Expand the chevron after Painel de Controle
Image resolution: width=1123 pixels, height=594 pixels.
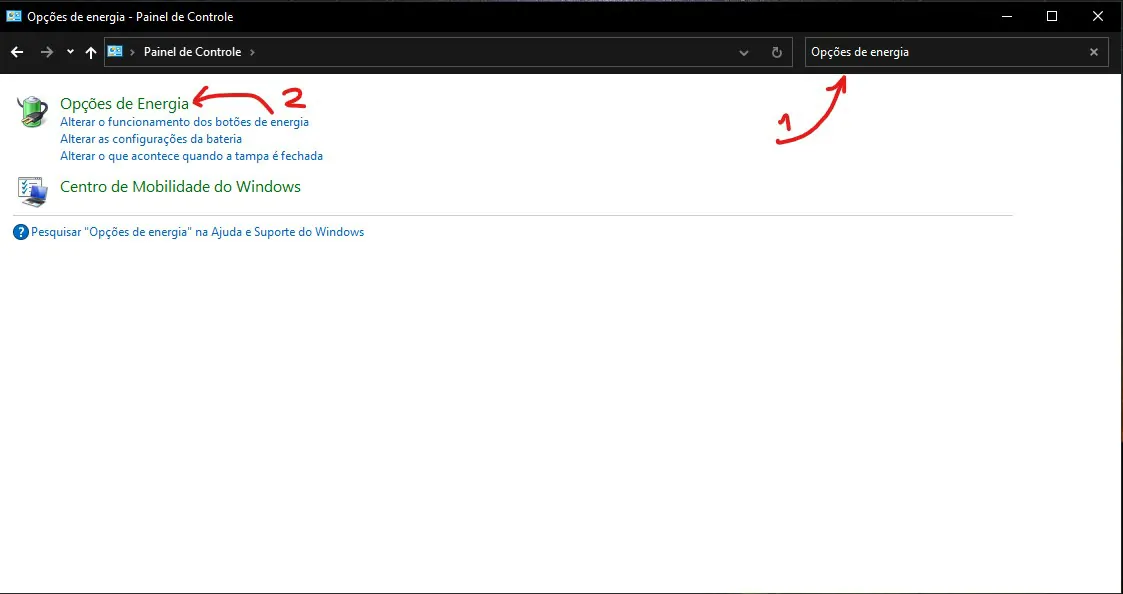252,52
